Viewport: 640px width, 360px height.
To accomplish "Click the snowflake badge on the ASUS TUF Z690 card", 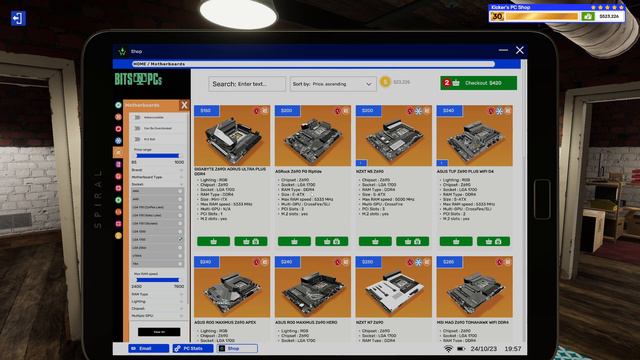I will pos(499,111).
